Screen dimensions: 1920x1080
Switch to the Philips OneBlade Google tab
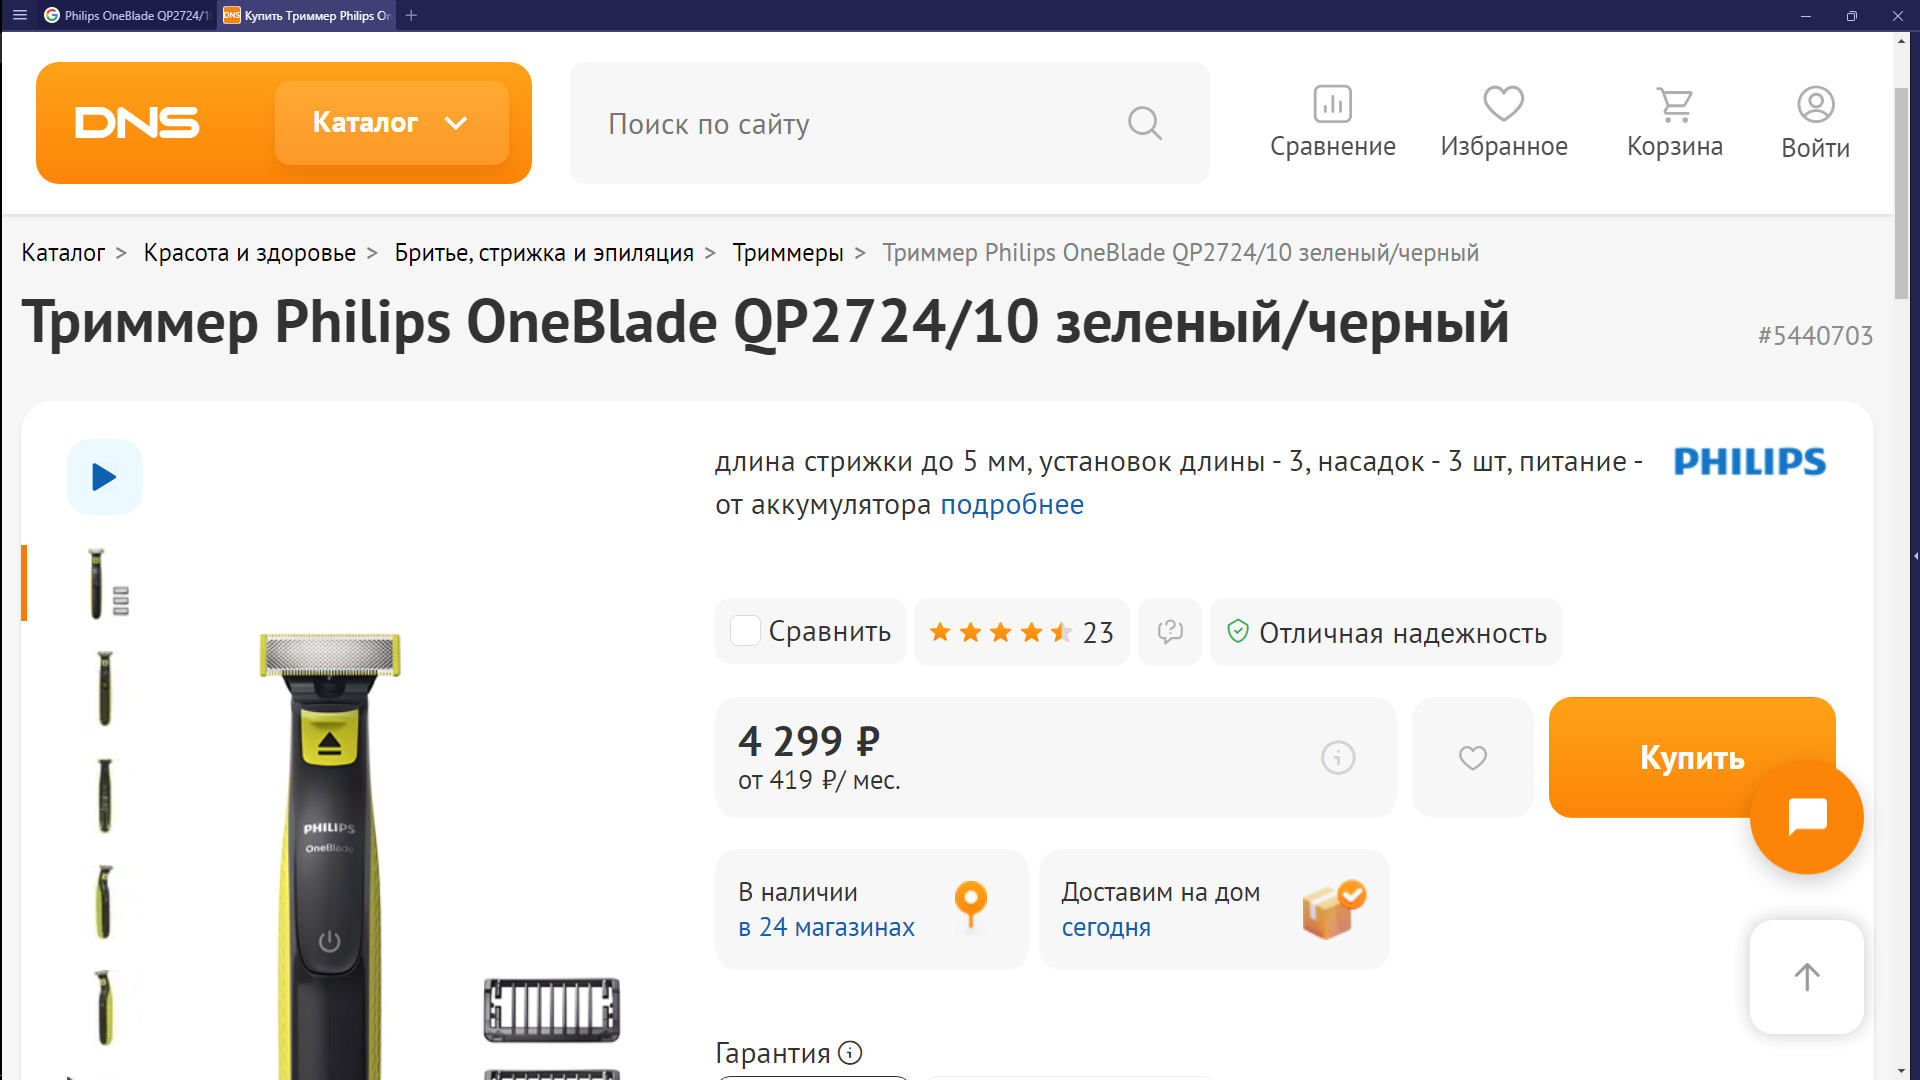(x=127, y=15)
